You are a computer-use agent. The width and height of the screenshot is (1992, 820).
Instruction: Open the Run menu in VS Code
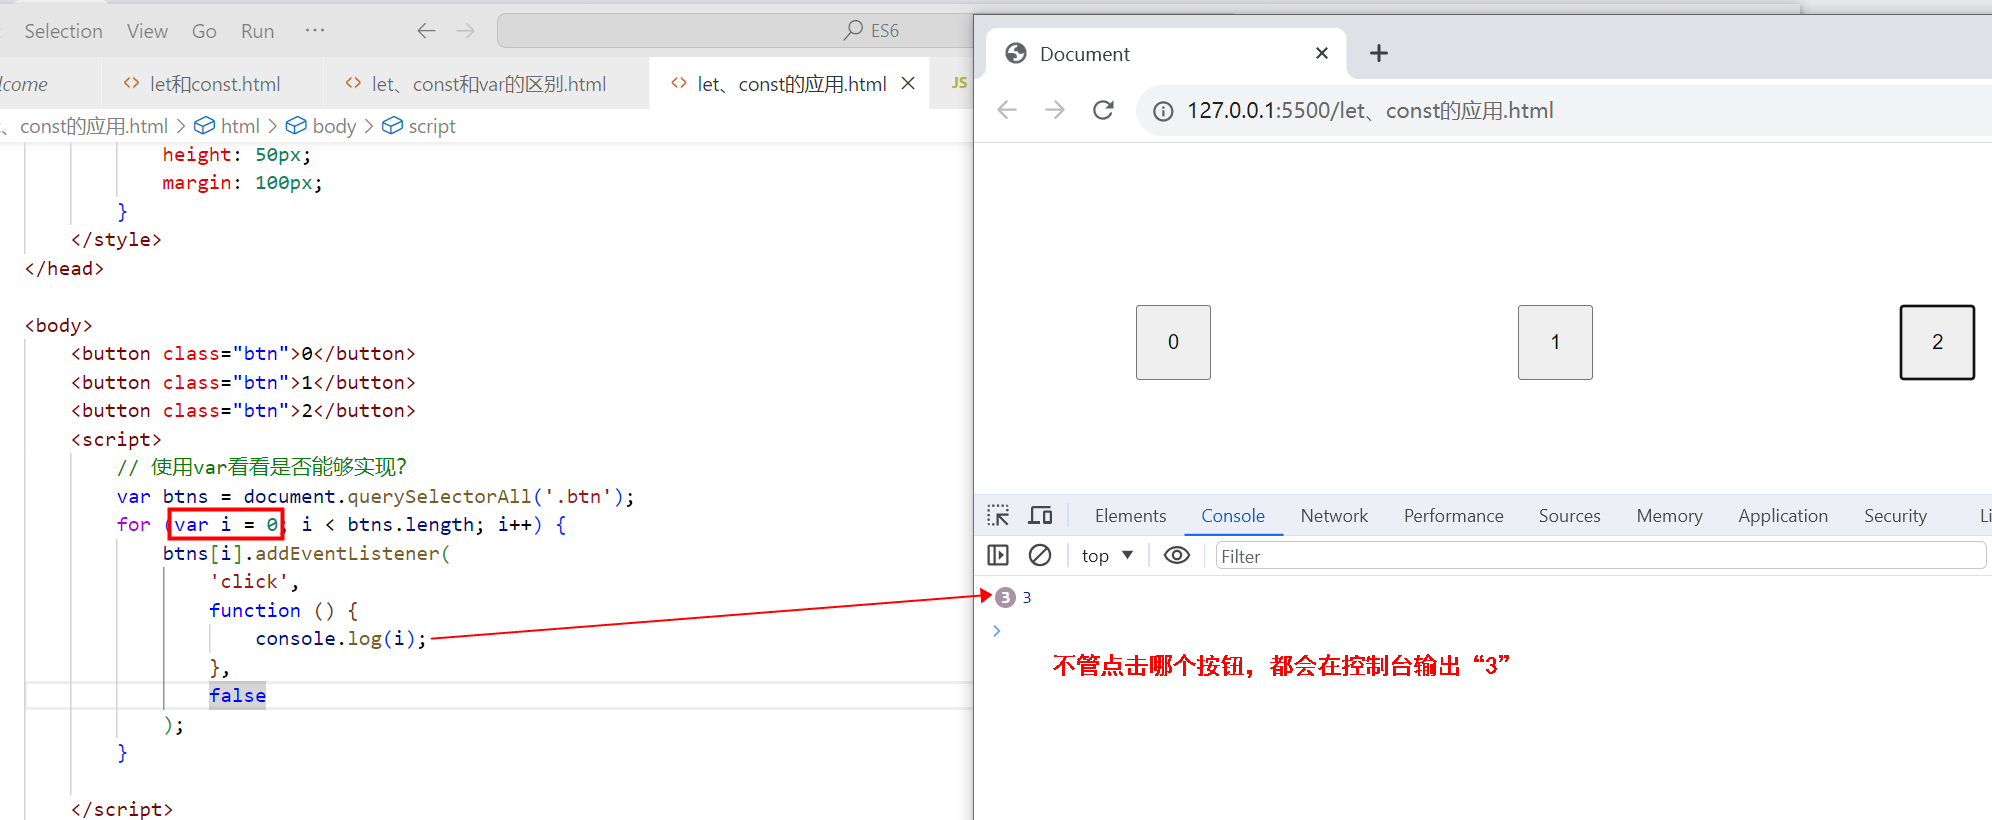[257, 31]
